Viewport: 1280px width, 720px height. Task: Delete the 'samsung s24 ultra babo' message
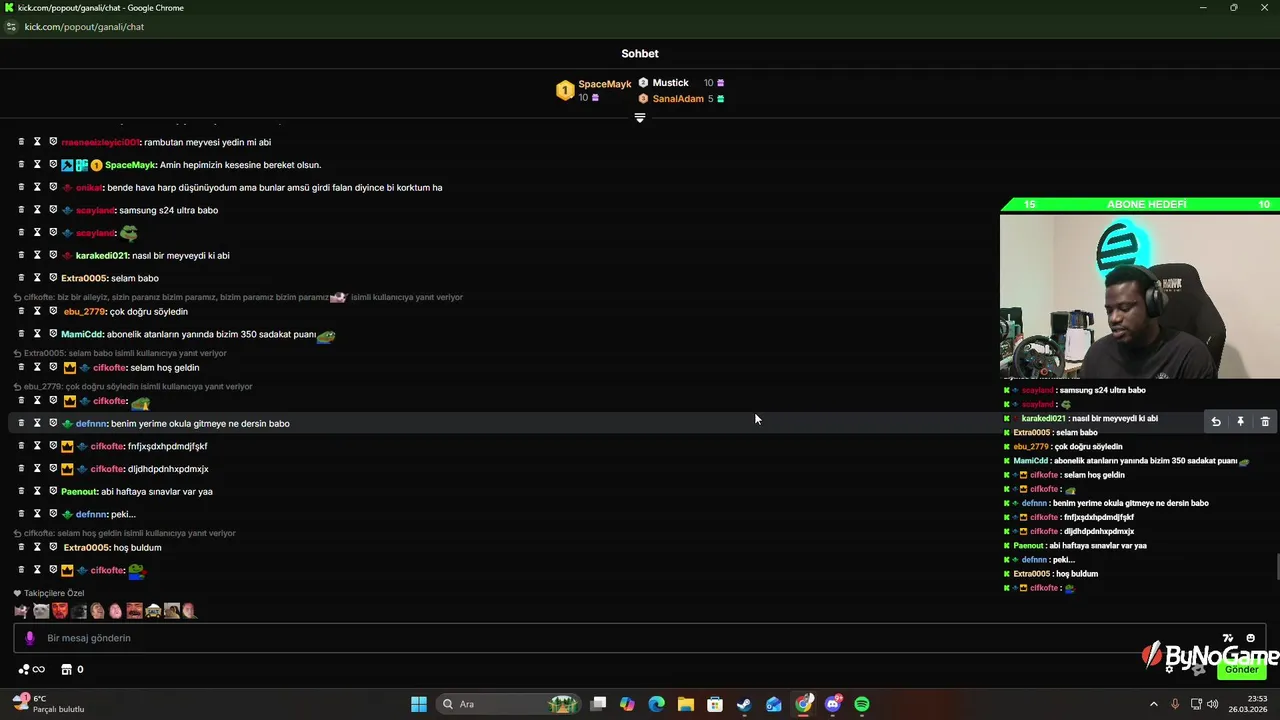21,210
